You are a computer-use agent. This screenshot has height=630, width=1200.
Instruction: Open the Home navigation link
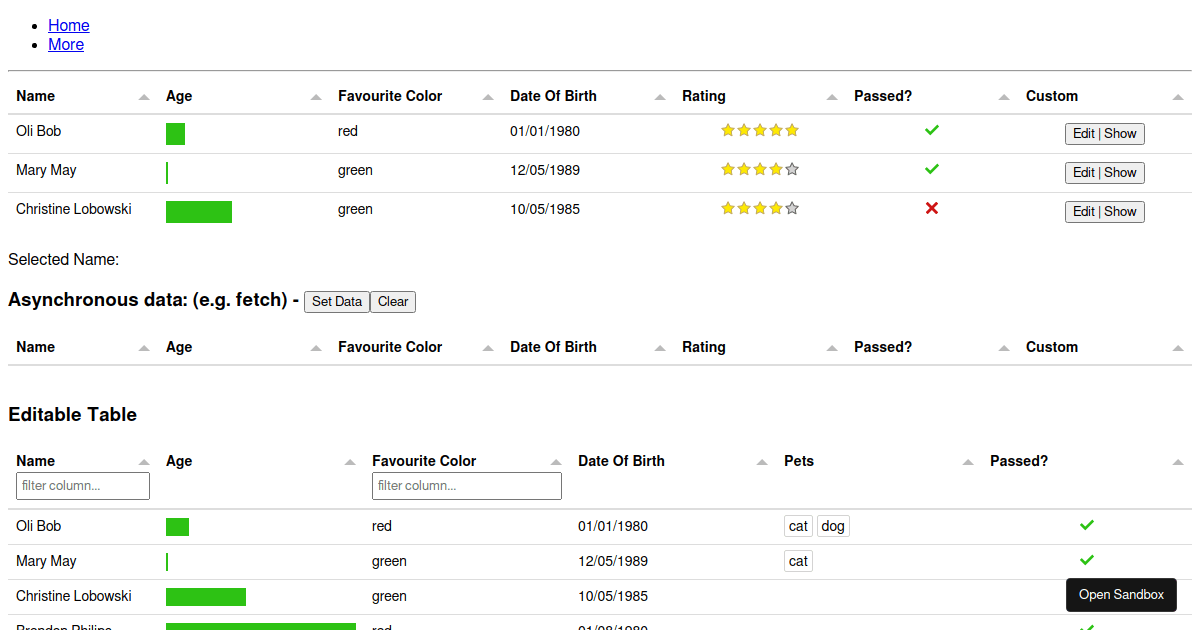tap(68, 25)
